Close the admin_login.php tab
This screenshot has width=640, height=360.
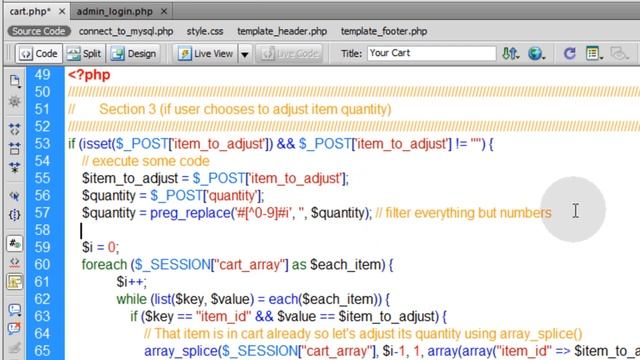[164, 11]
